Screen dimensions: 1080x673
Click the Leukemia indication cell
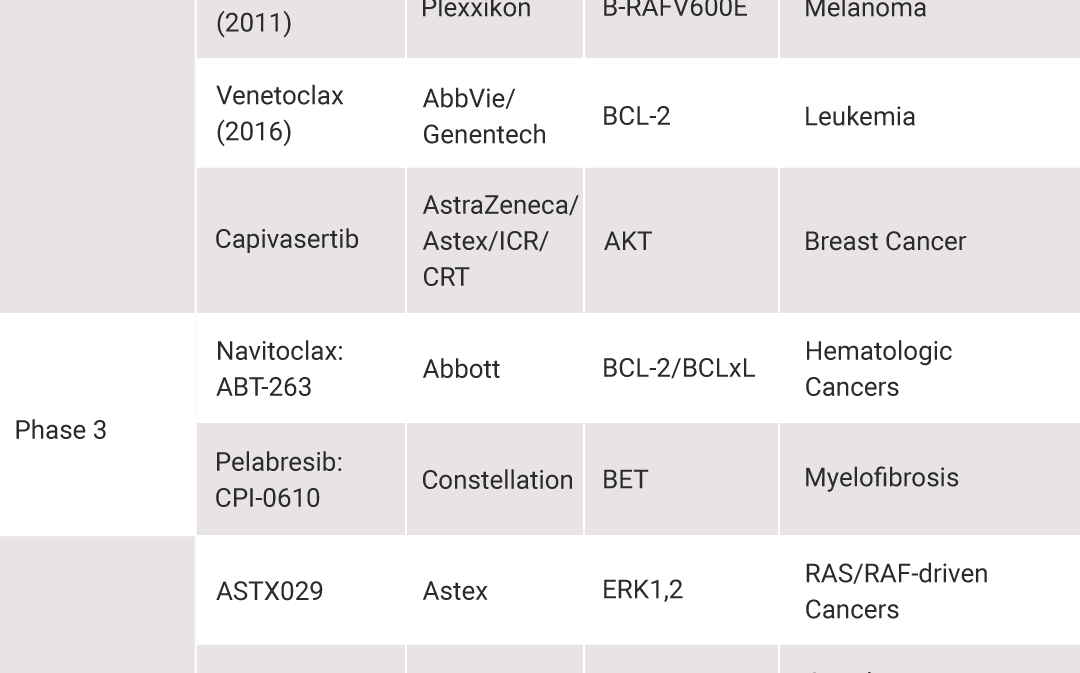[x=930, y=113]
